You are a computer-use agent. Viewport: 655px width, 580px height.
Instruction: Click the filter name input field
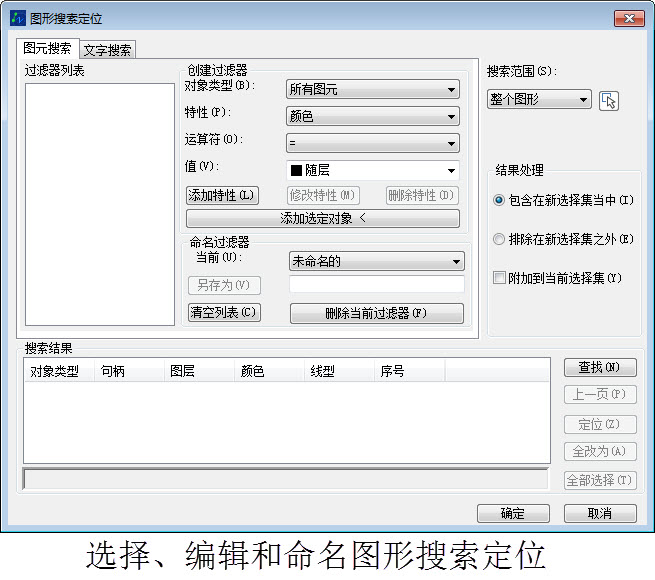376,285
